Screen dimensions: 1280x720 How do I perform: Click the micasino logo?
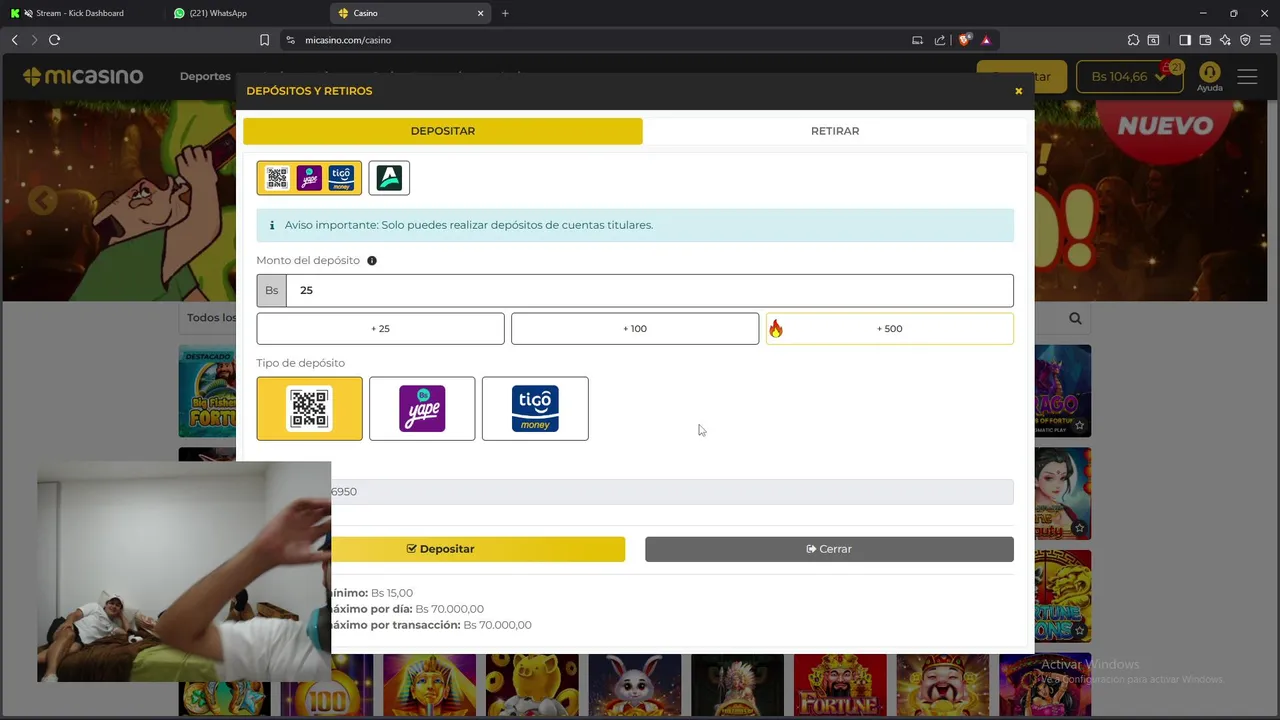pos(83,77)
